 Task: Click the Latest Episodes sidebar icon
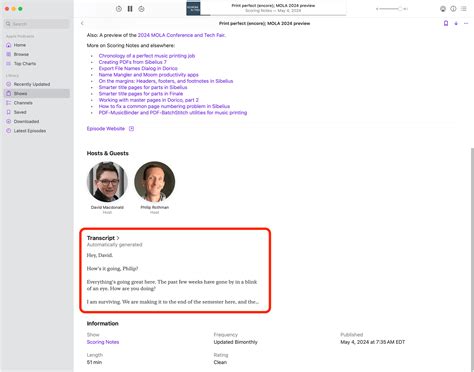[x=9, y=131]
